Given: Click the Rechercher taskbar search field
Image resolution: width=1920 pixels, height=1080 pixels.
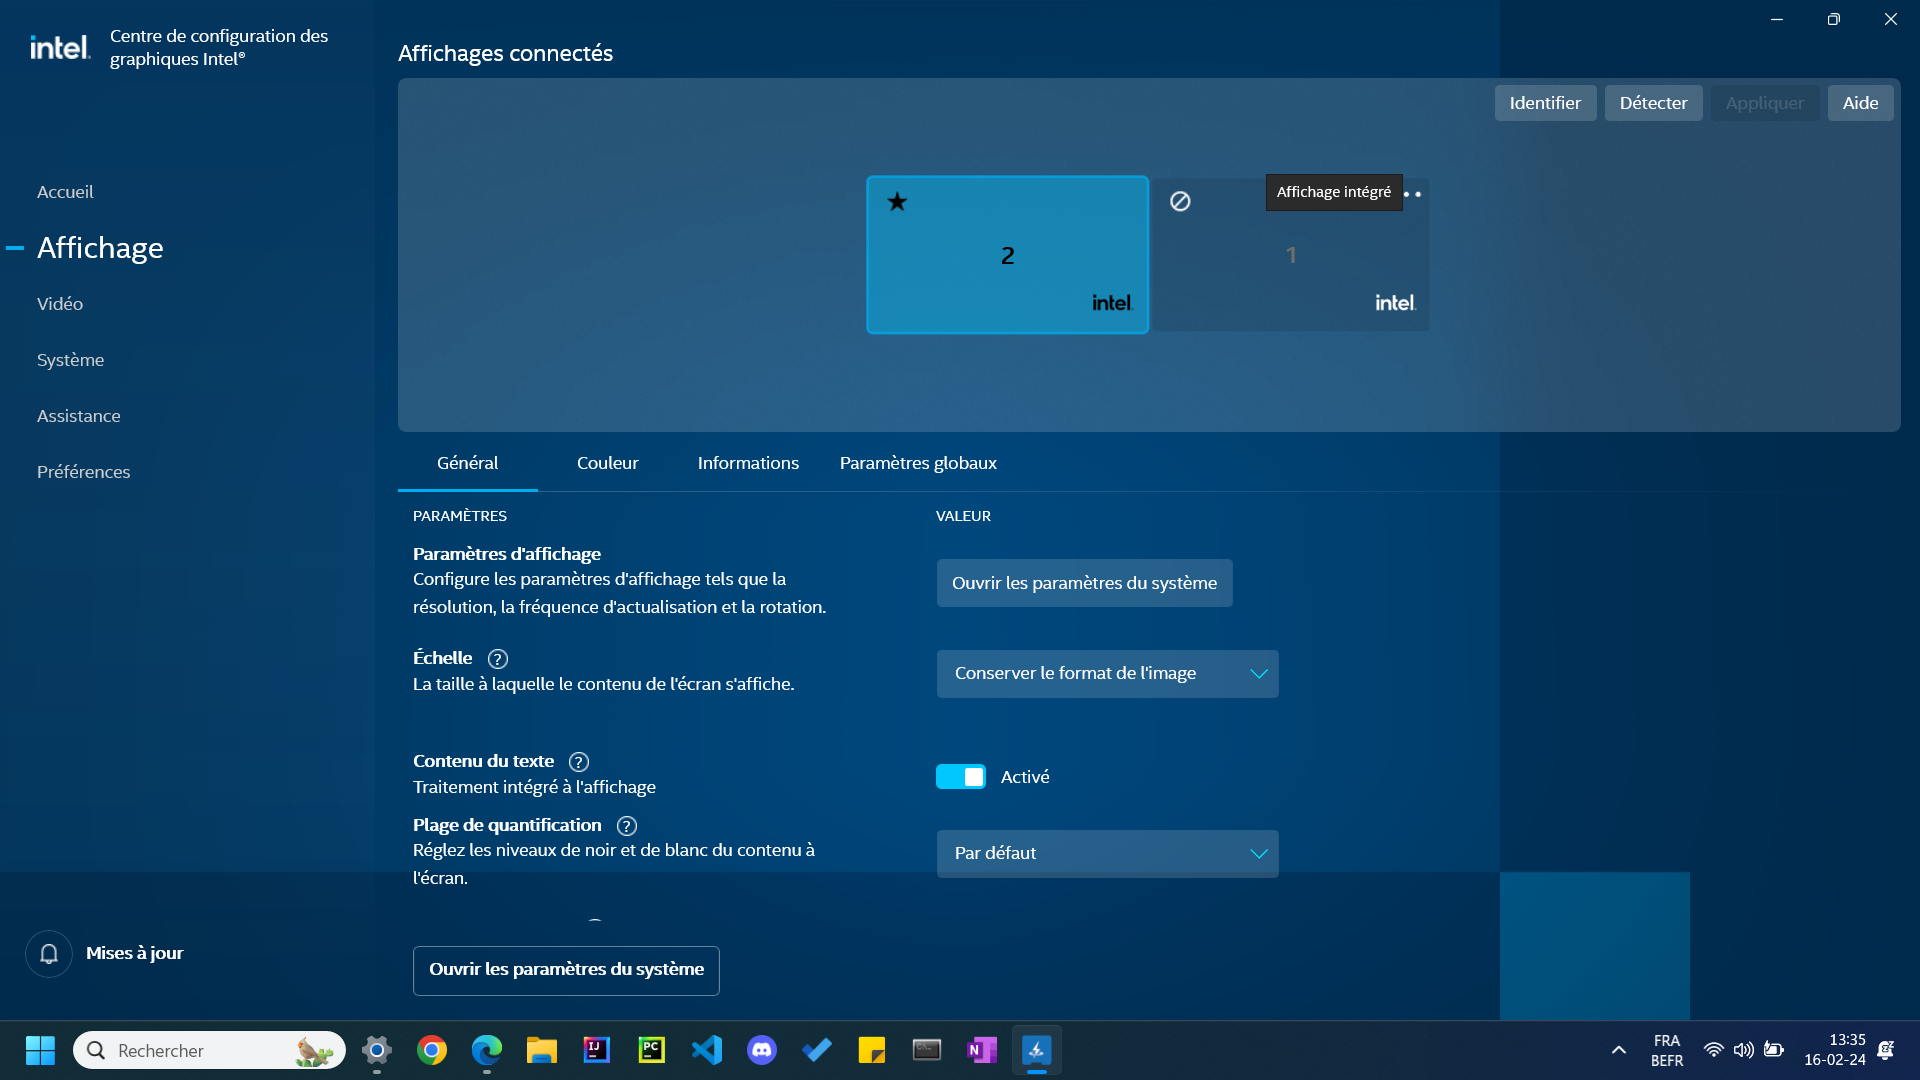Looking at the screenshot, I should point(209,1050).
